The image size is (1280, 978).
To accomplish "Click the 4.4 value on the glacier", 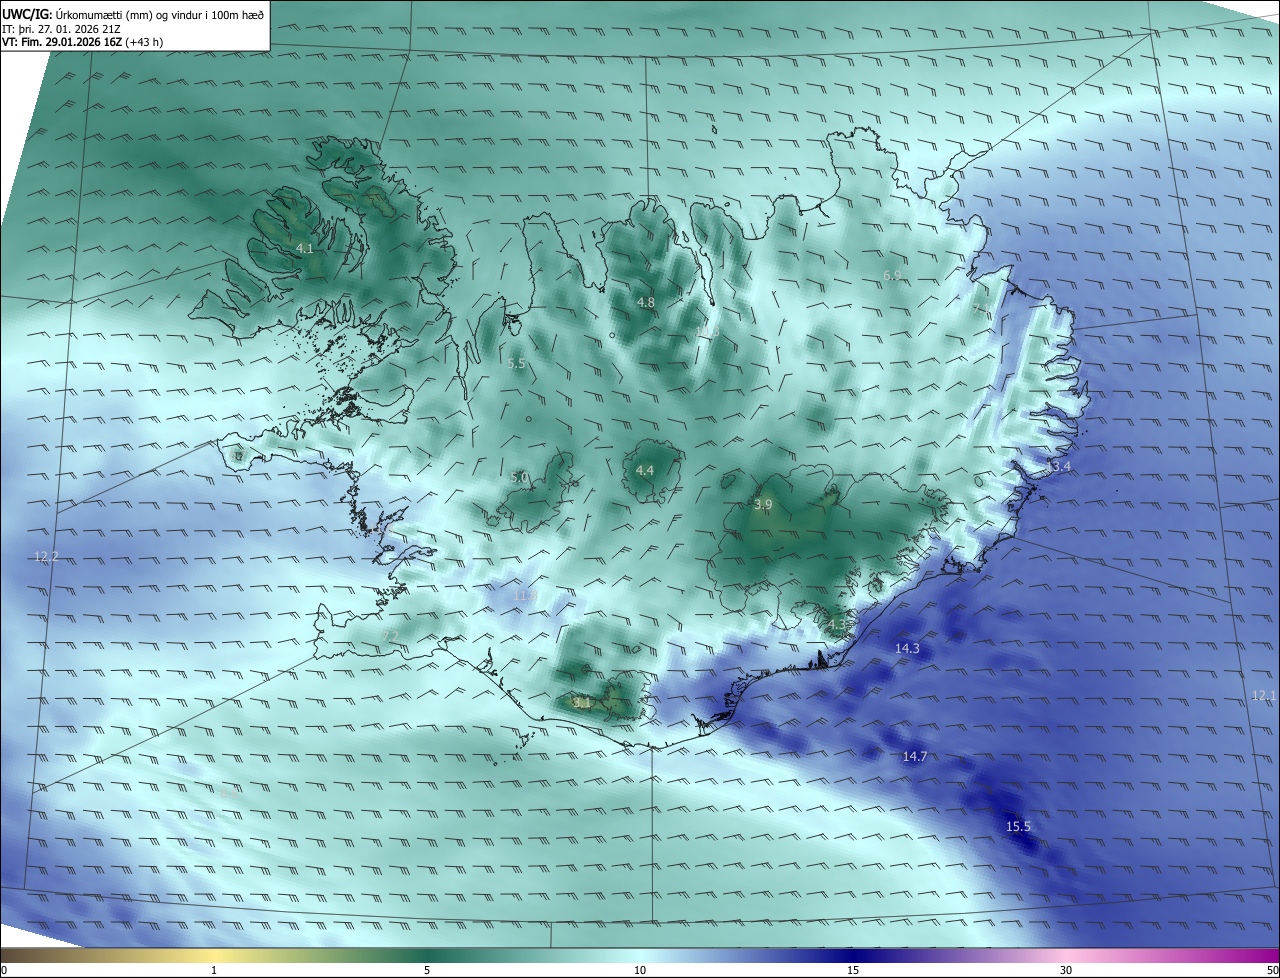I will [x=645, y=470].
